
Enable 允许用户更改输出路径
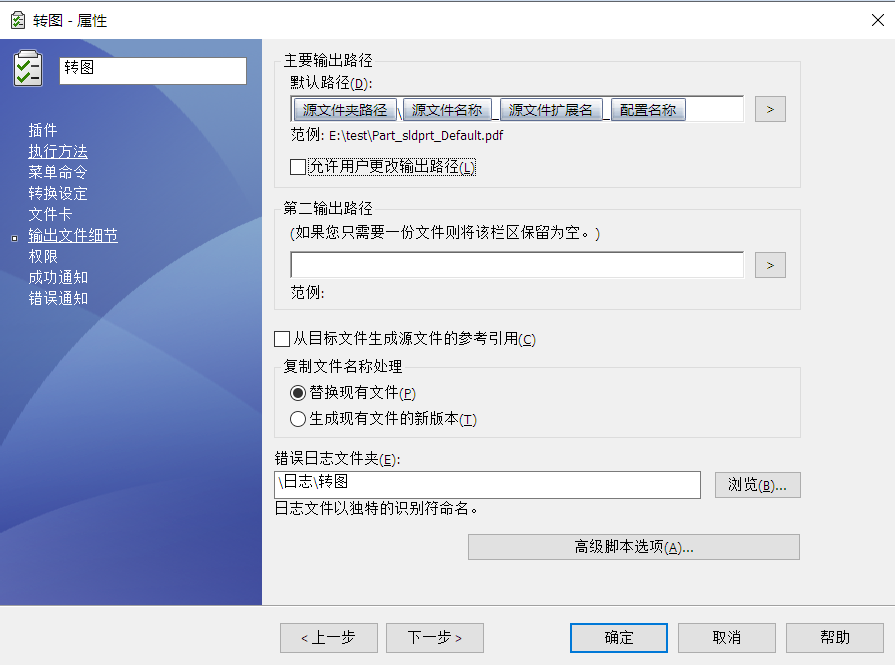[x=297, y=166]
